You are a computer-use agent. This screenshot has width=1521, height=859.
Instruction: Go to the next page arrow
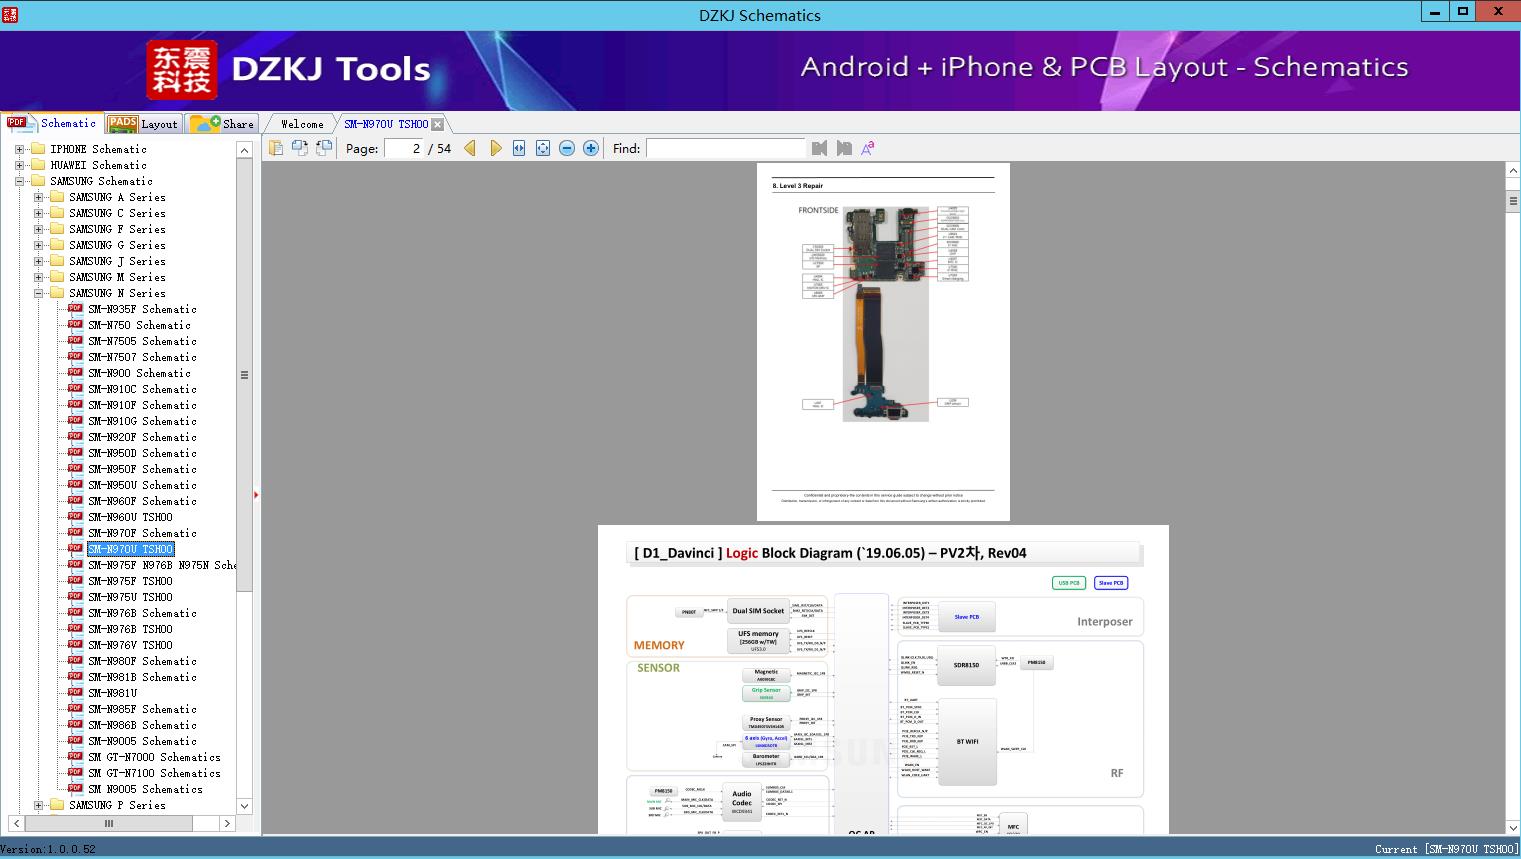pos(495,148)
